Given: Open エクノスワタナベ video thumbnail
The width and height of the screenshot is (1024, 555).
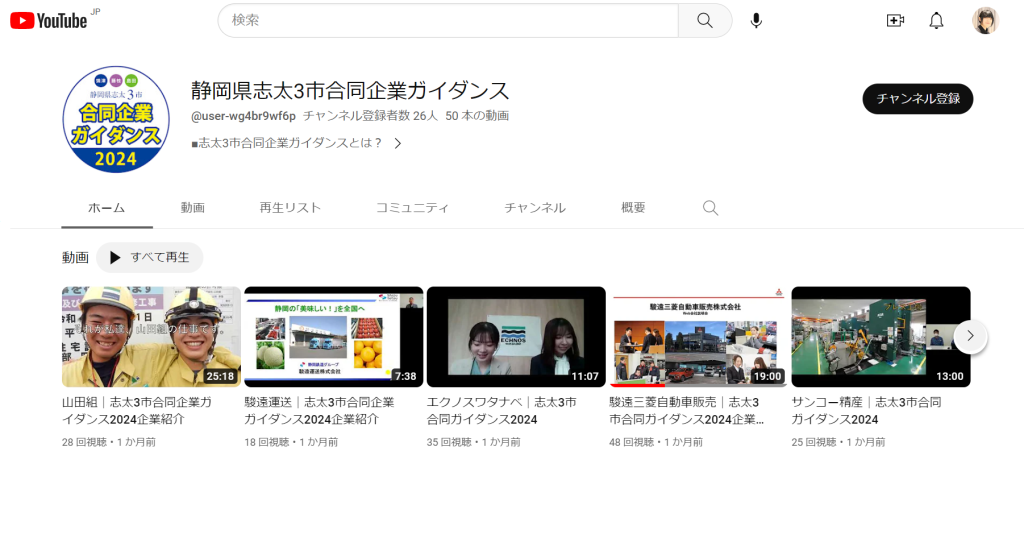Looking at the screenshot, I should click(516, 337).
